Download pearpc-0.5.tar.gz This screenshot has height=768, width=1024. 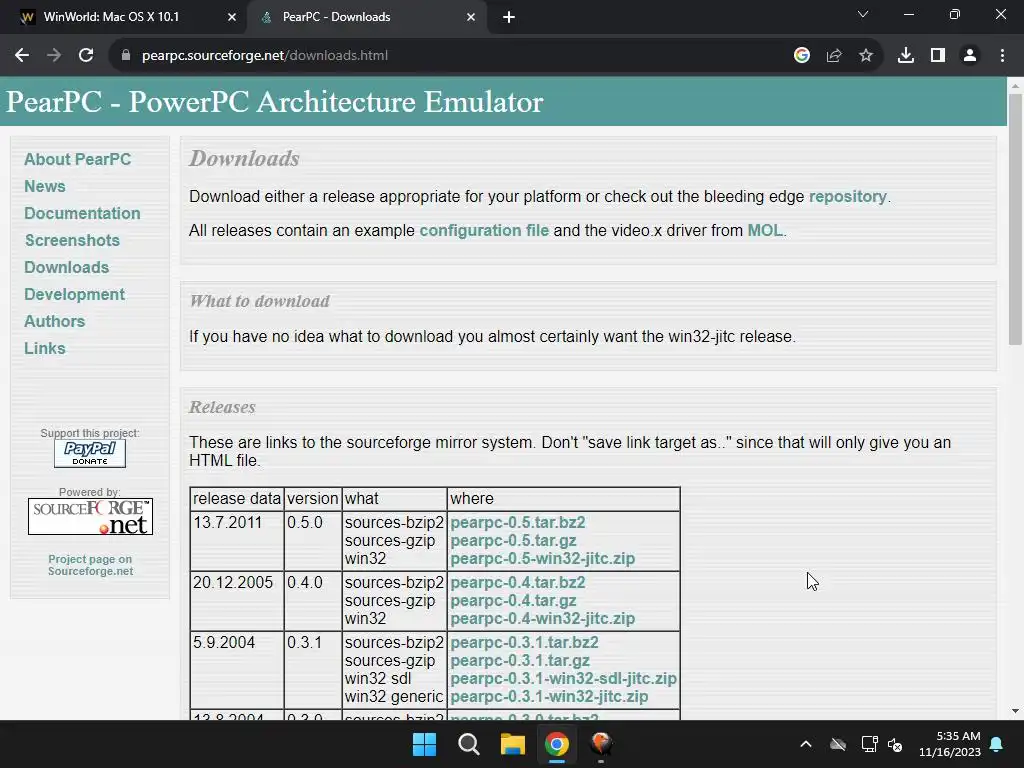(x=513, y=541)
